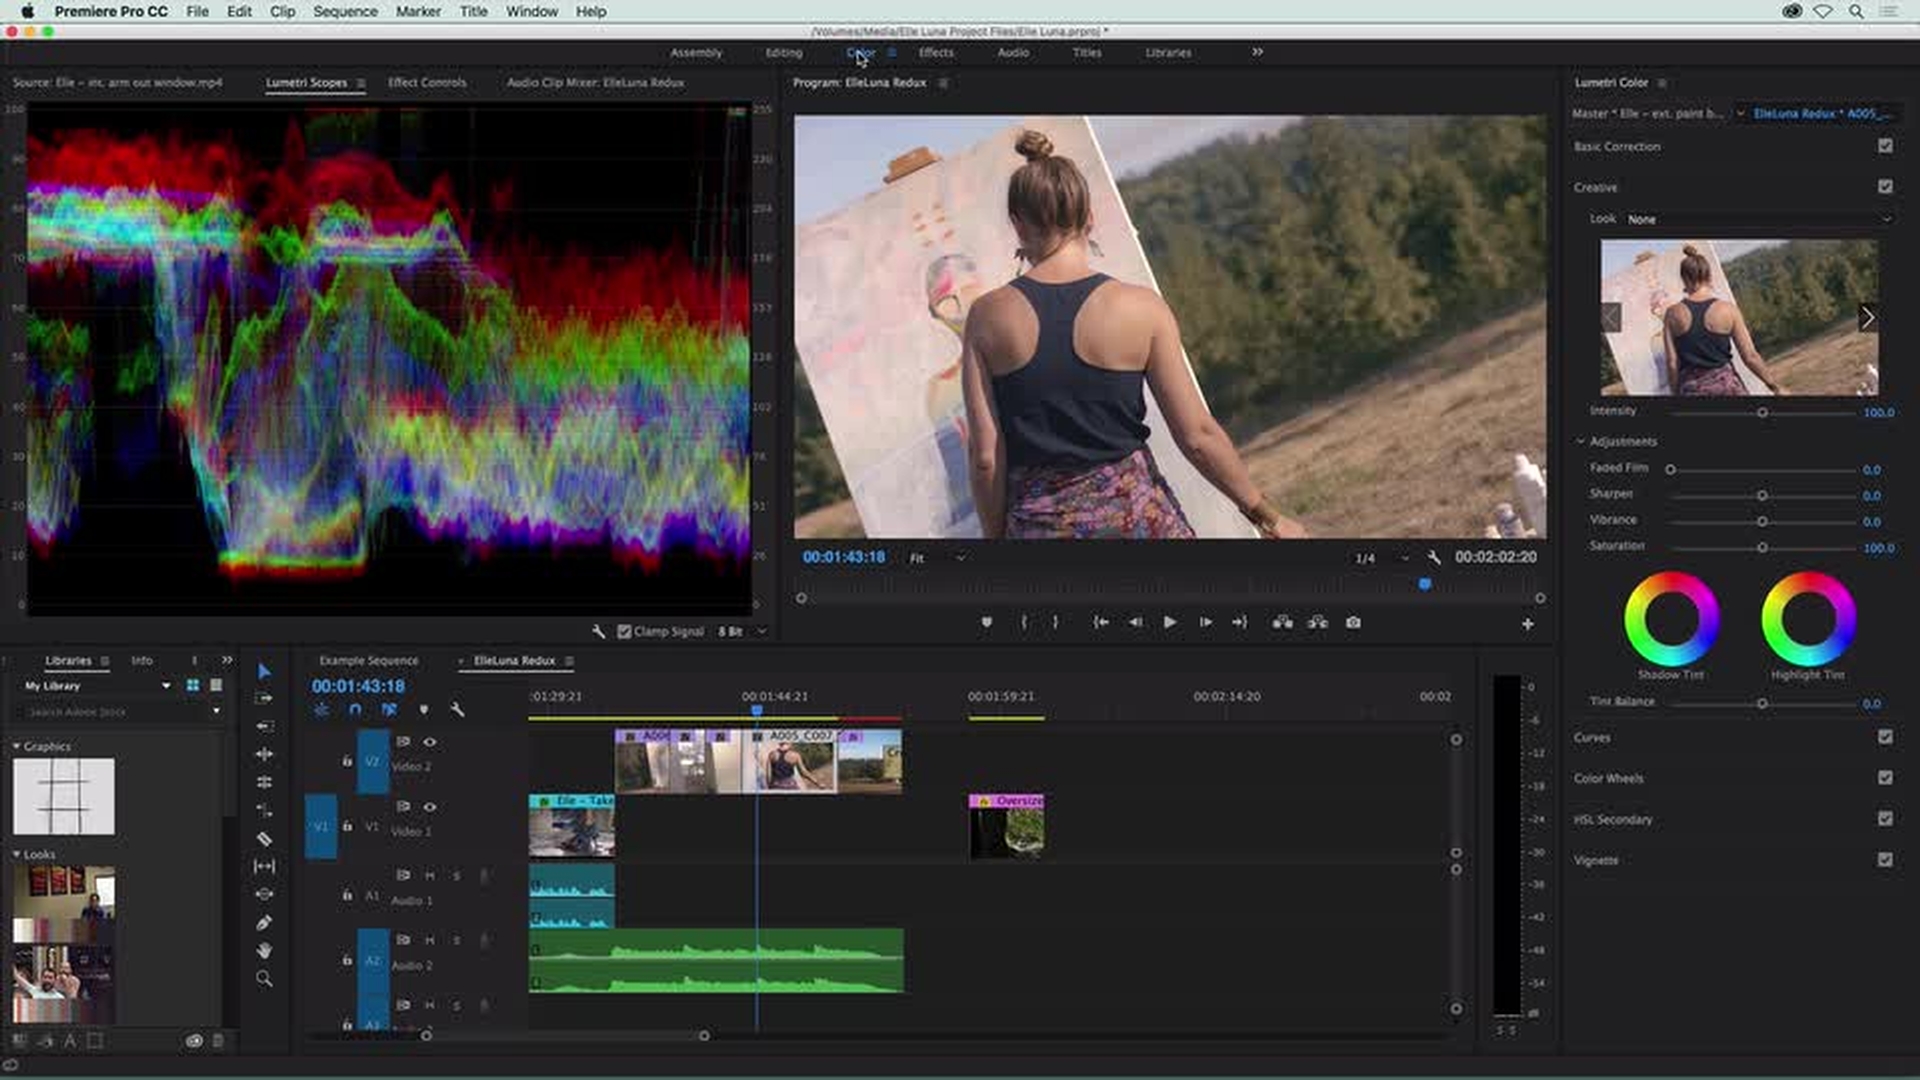Select the Hand tool
The height and width of the screenshot is (1080, 1920).
tap(264, 951)
